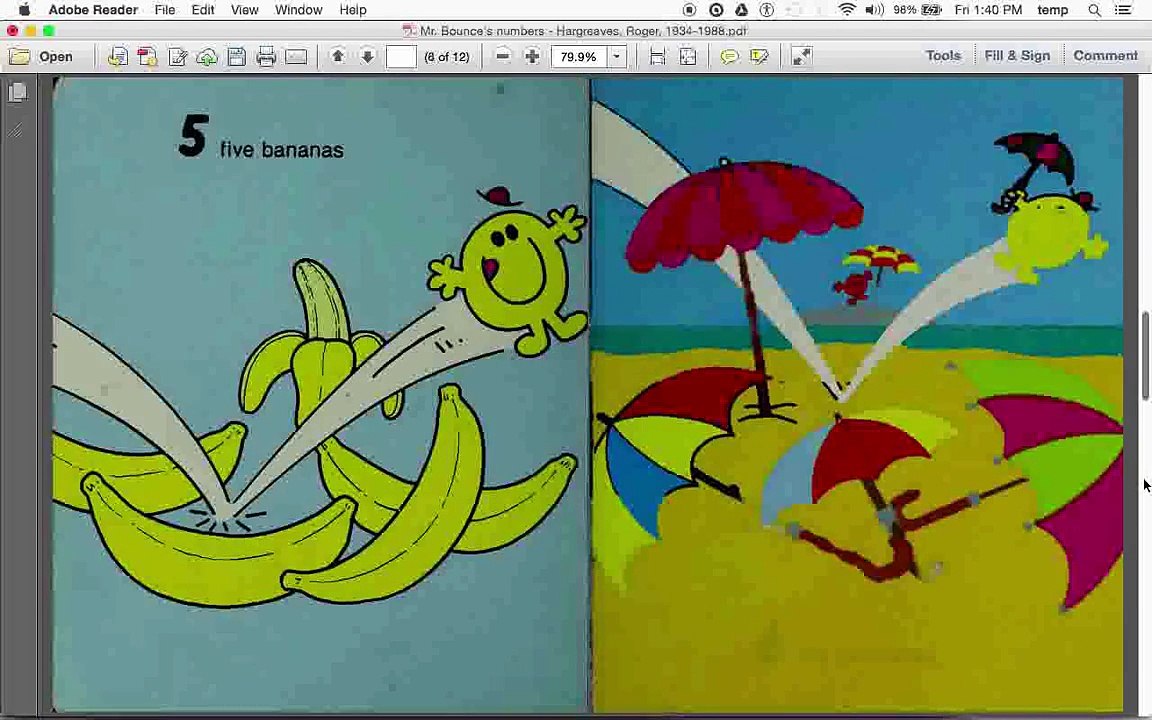Image resolution: width=1152 pixels, height=720 pixels.
Task: Add a sticky note comment
Action: 729,57
